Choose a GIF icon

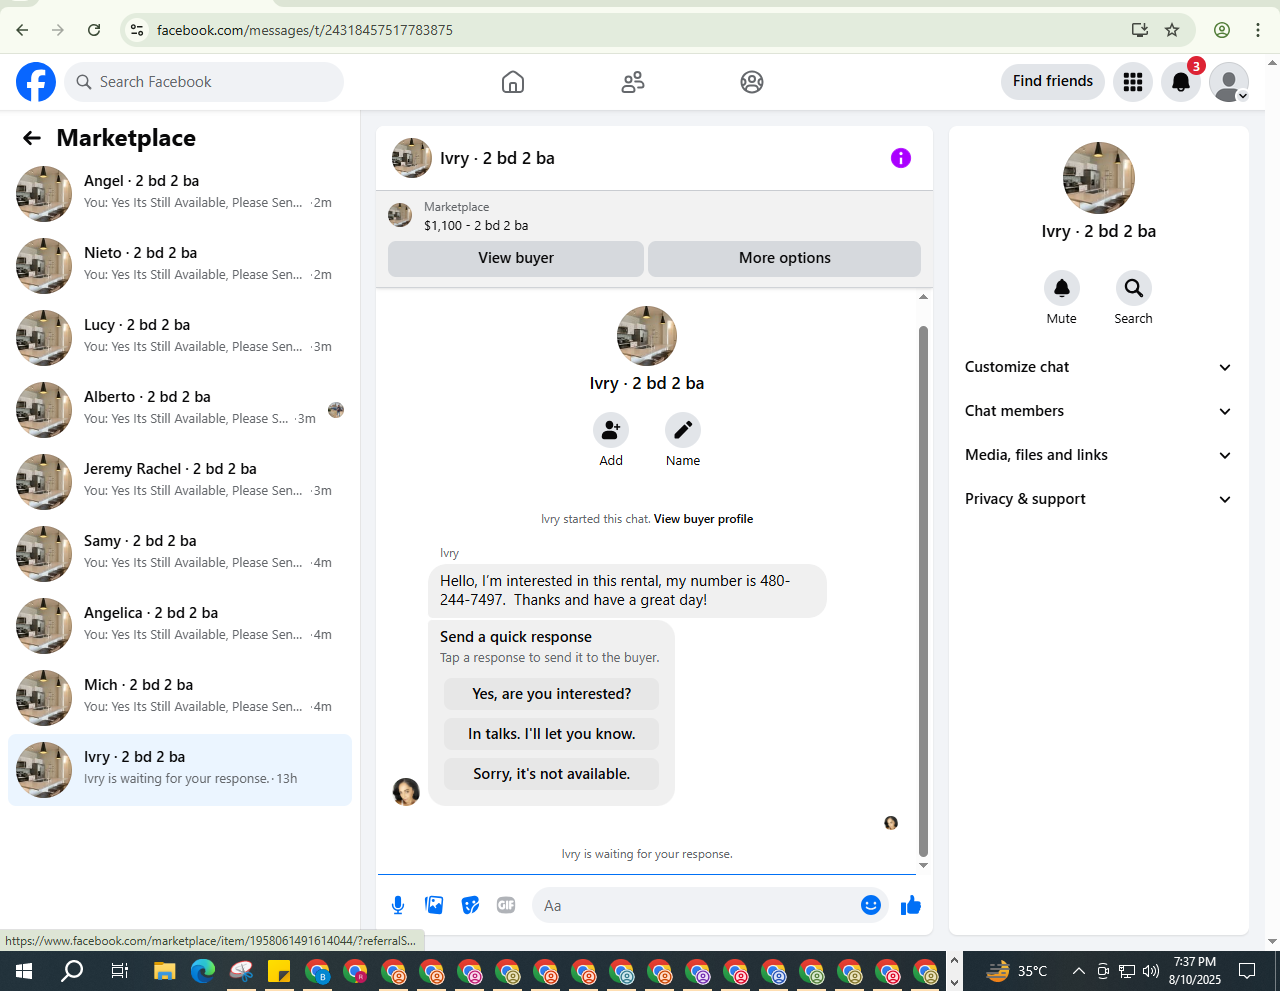(506, 905)
